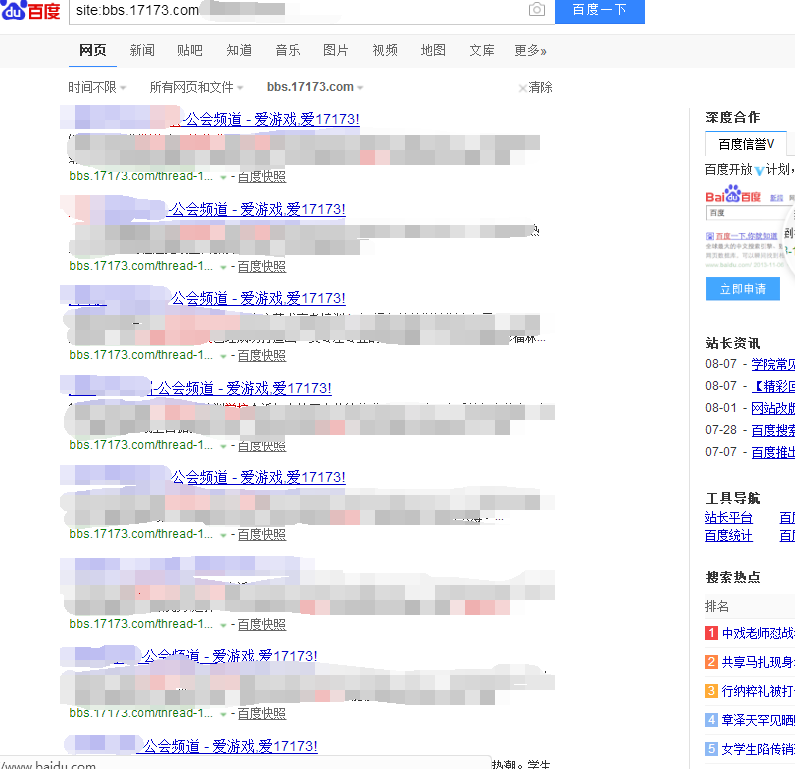Expand the bbs.17173.com site filter dropdown
Image resolution: width=795 pixels, height=769 pixels.
(x=315, y=87)
